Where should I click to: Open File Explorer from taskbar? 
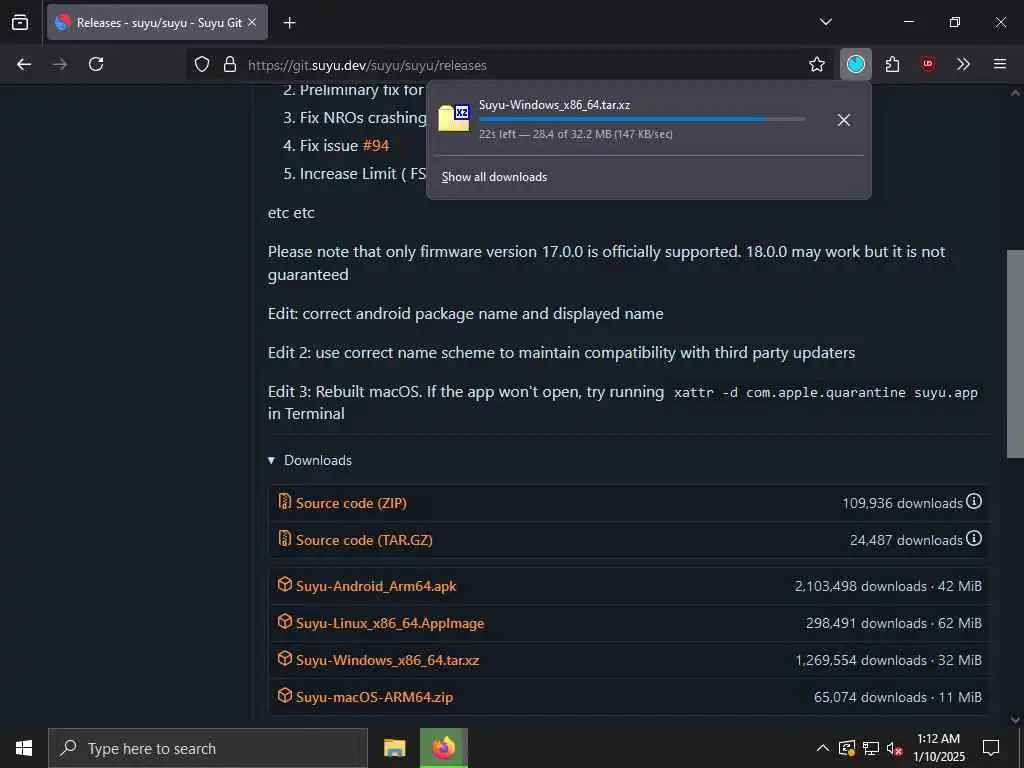tap(394, 748)
